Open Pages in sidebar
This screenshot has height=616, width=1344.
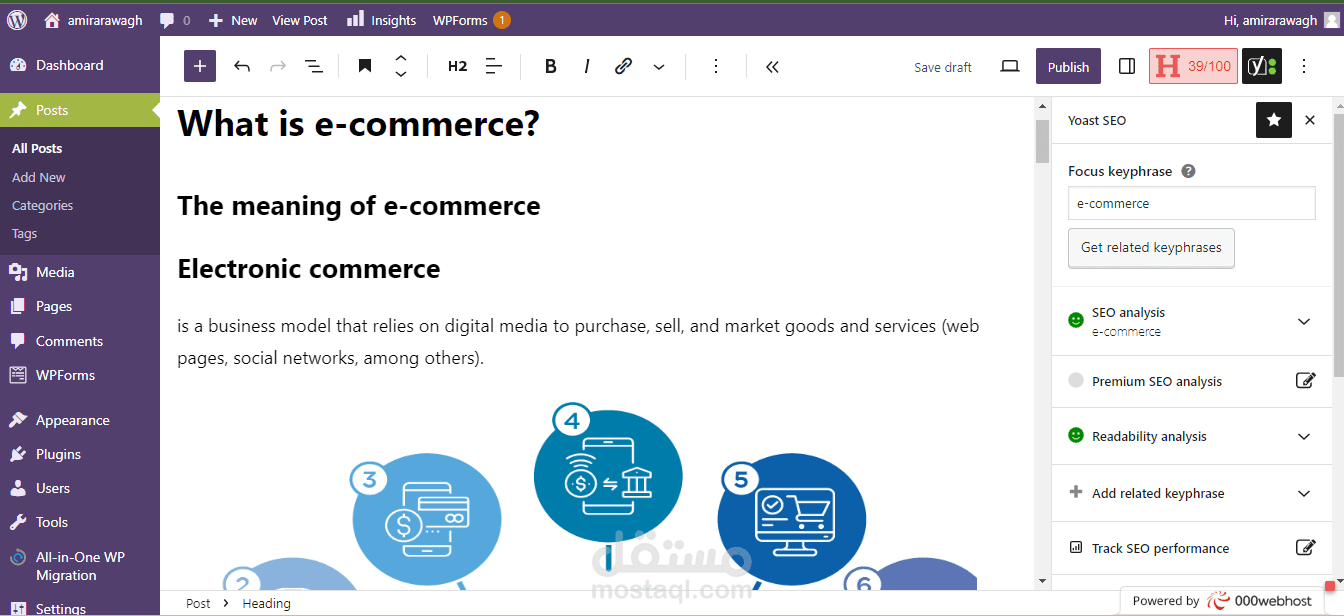pyautogui.click(x=80, y=306)
